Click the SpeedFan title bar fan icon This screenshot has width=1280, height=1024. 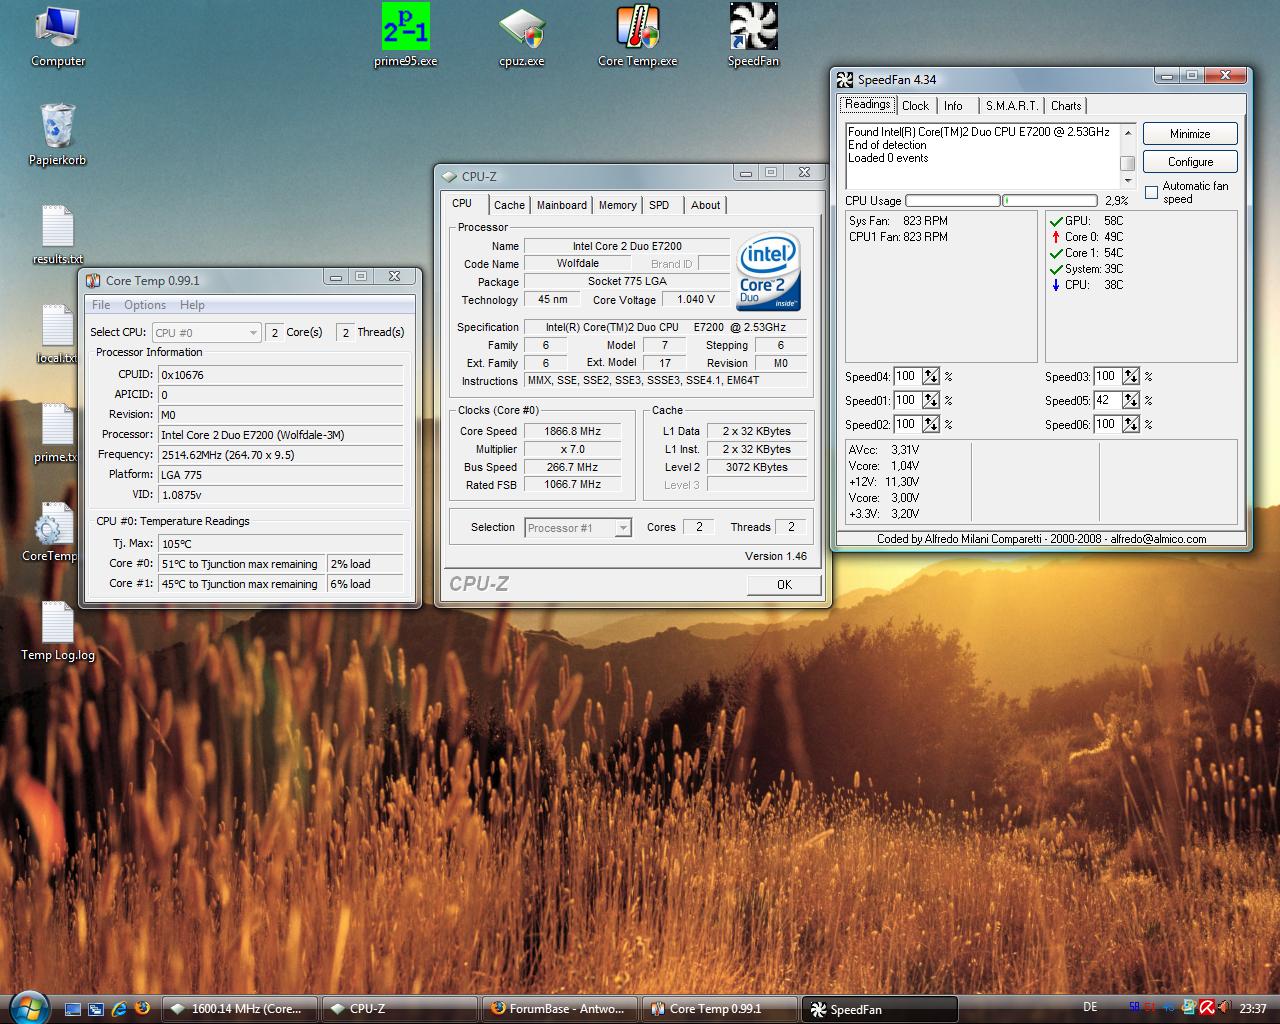(845, 80)
